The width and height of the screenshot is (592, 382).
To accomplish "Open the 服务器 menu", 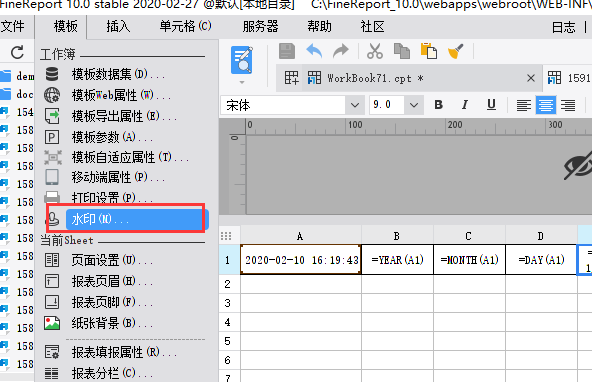I will tap(260, 27).
